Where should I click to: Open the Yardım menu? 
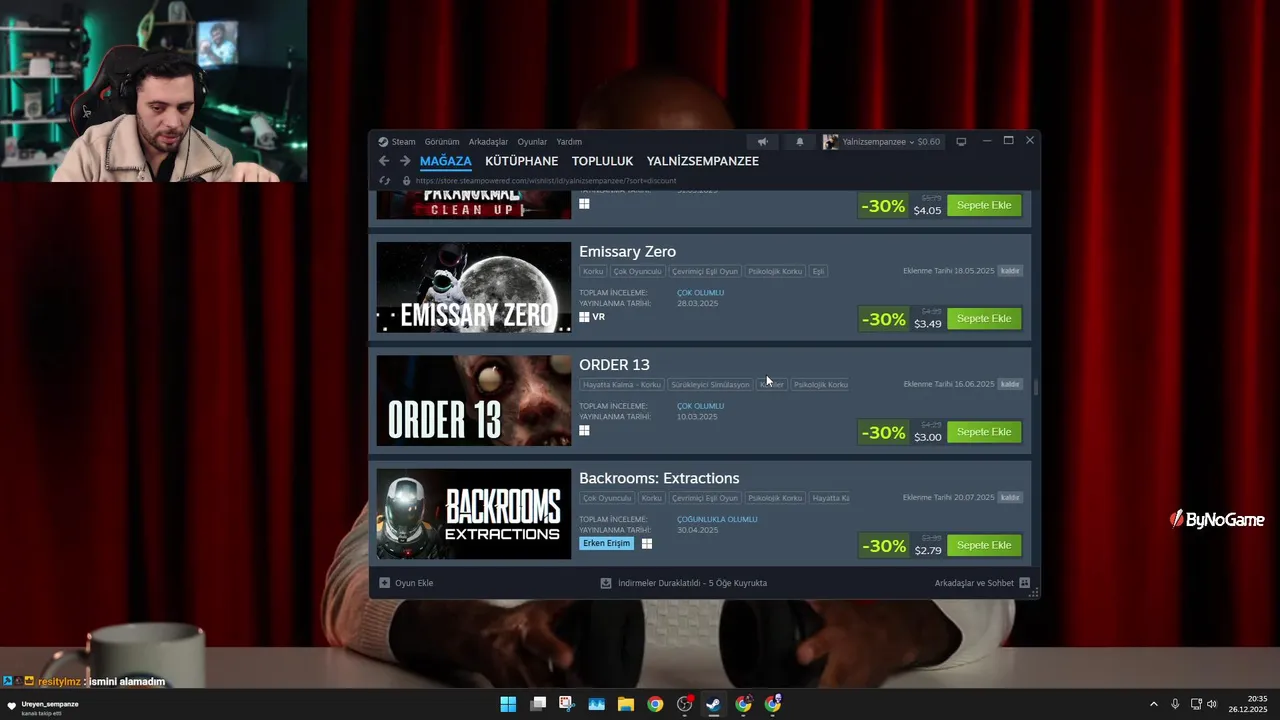pos(569,142)
